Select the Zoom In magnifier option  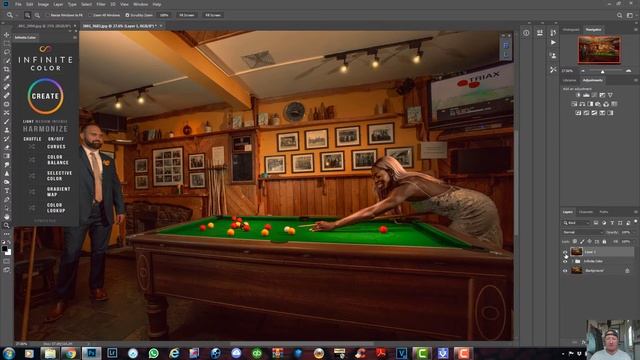point(27,15)
